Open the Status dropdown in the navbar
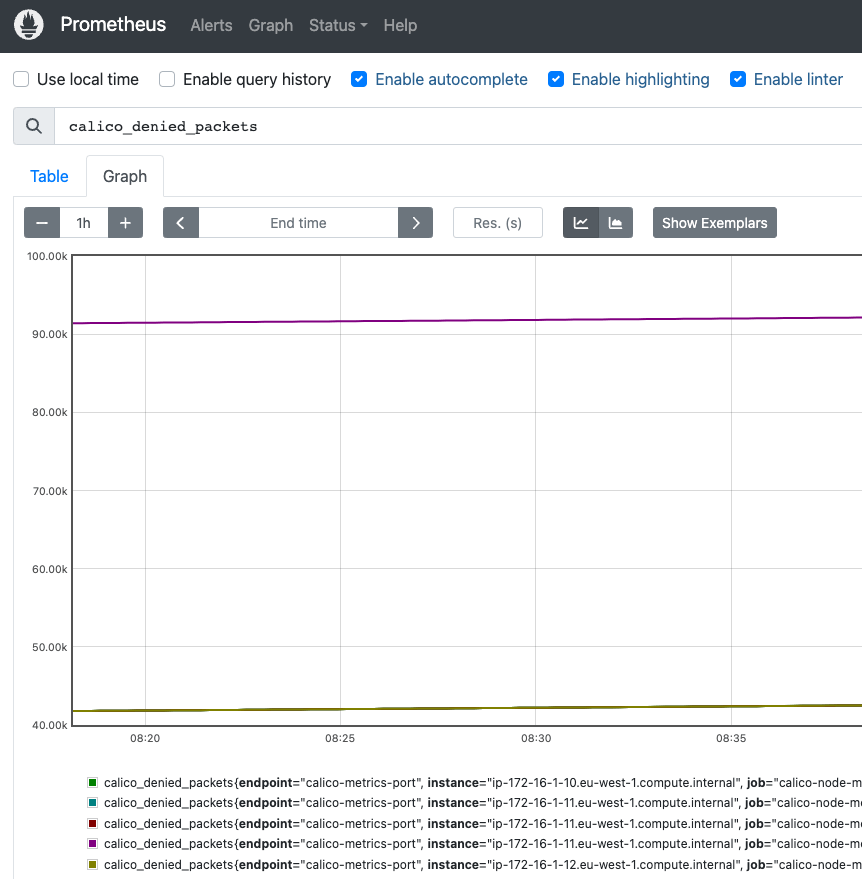This screenshot has height=879, width=862. click(338, 25)
